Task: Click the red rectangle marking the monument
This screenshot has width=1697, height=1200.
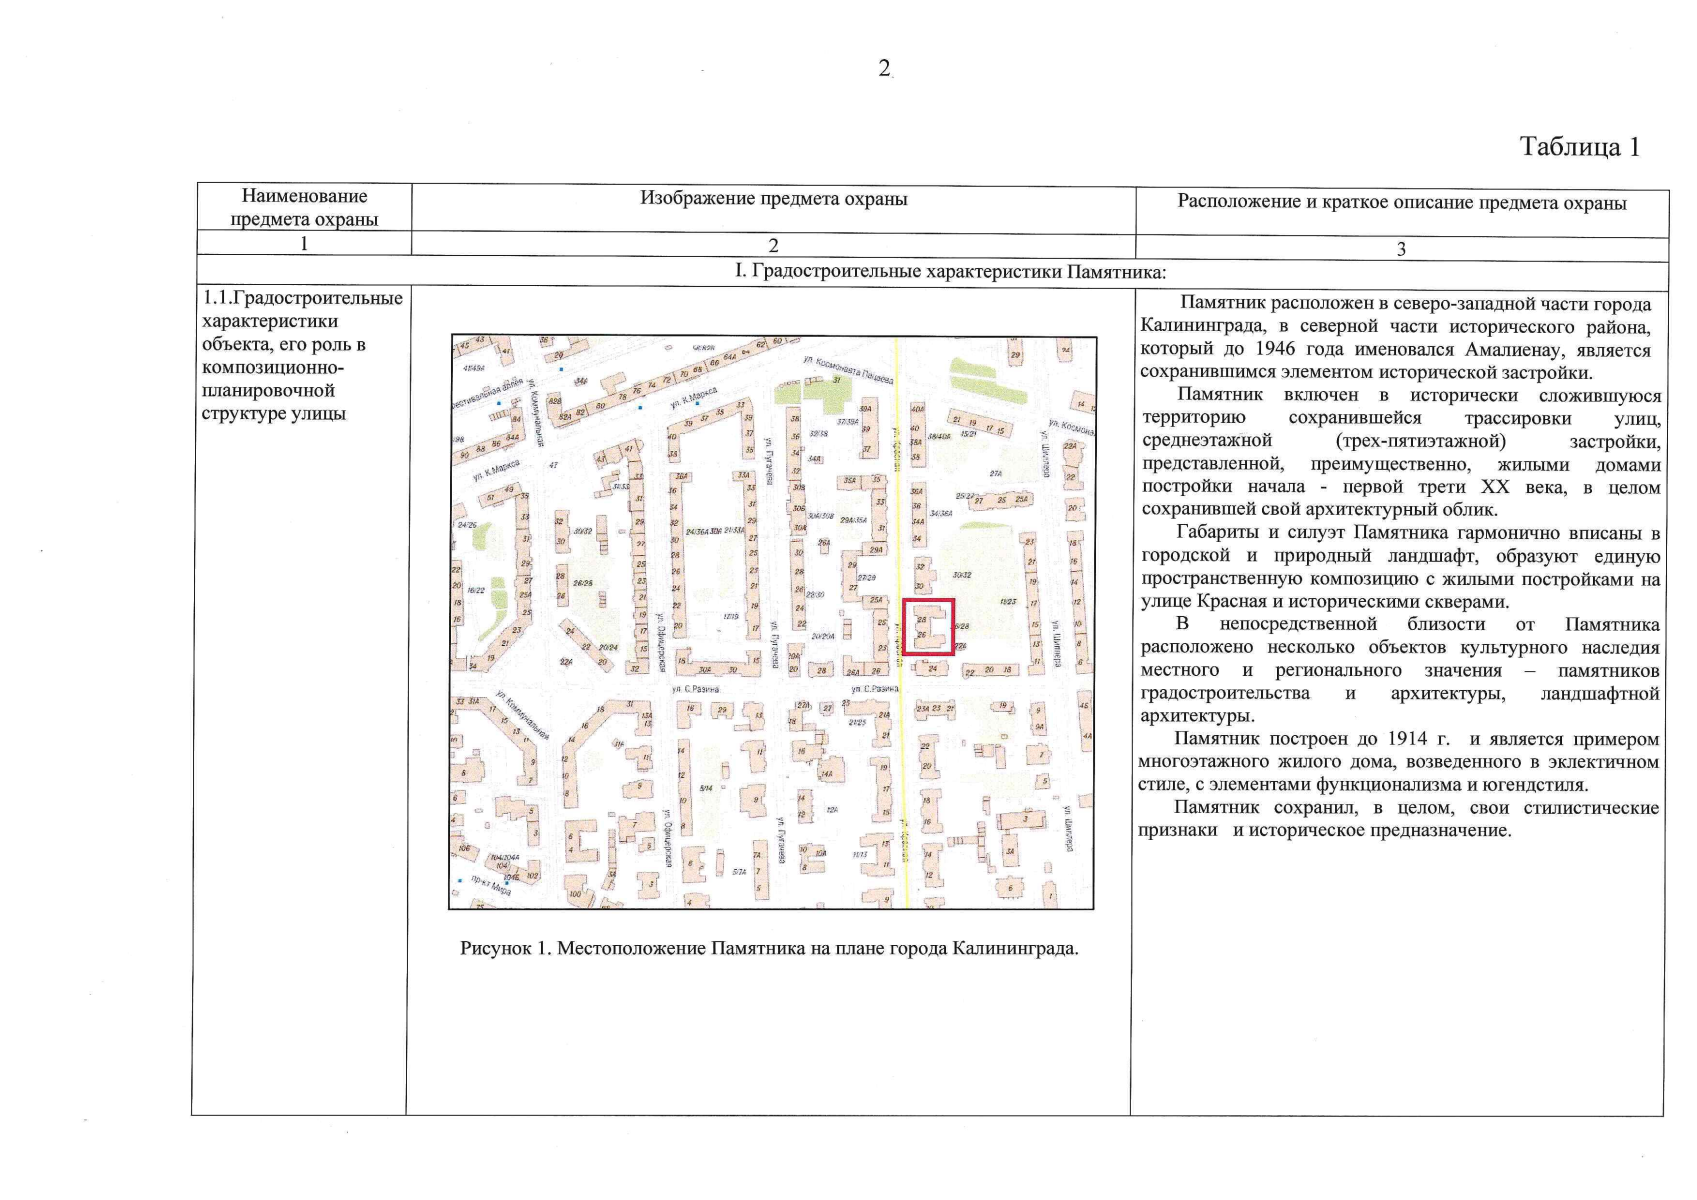Action: [928, 627]
